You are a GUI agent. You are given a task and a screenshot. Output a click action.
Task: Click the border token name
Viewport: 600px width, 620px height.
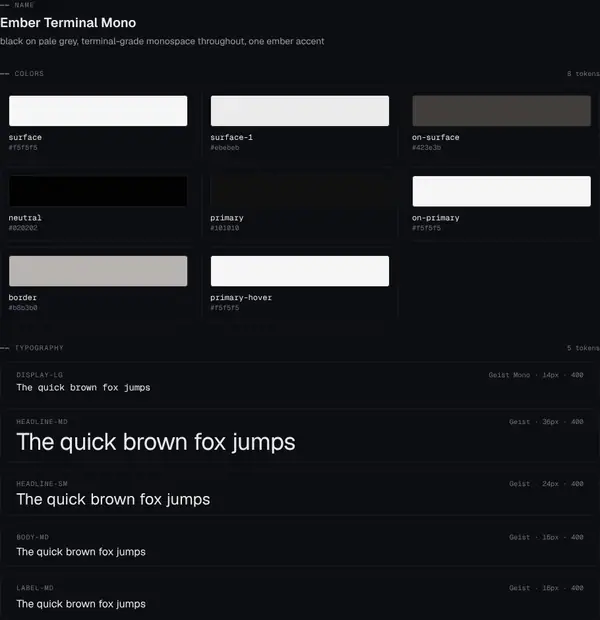click(23, 297)
